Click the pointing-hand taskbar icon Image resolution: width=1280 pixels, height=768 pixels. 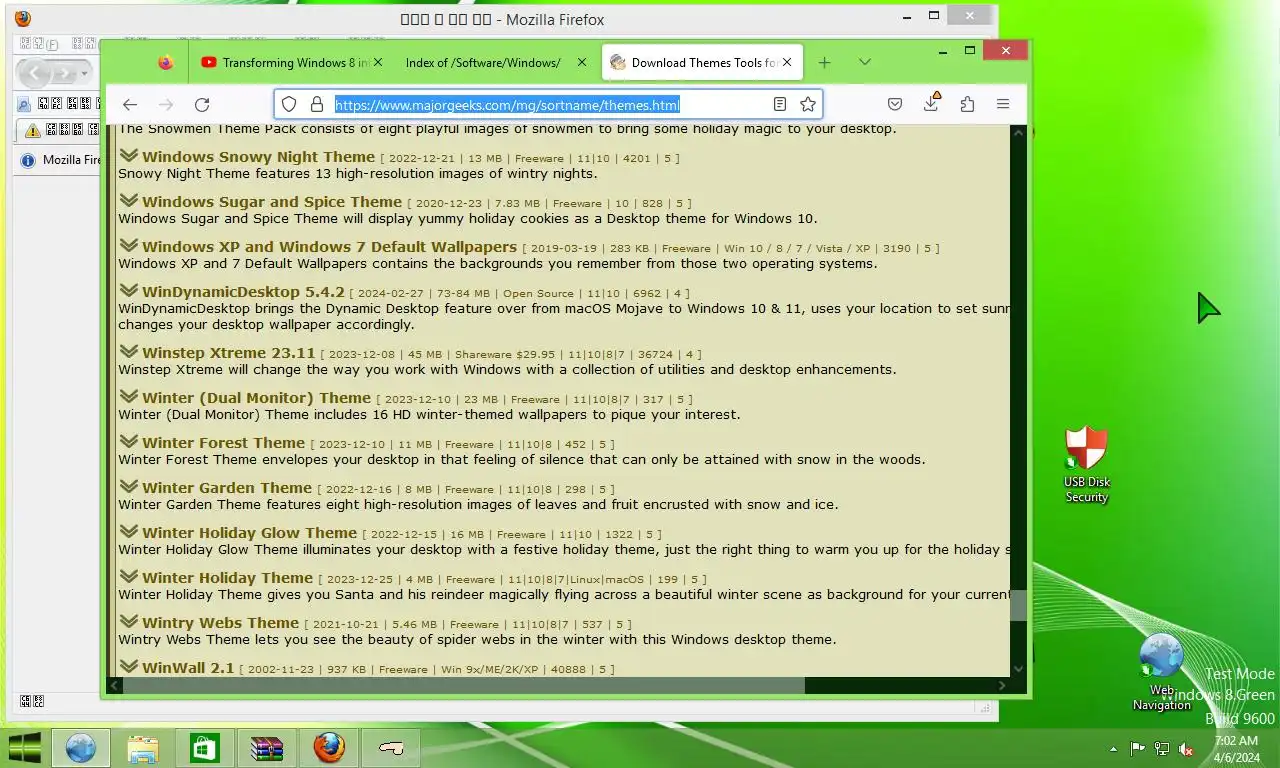(391, 748)
